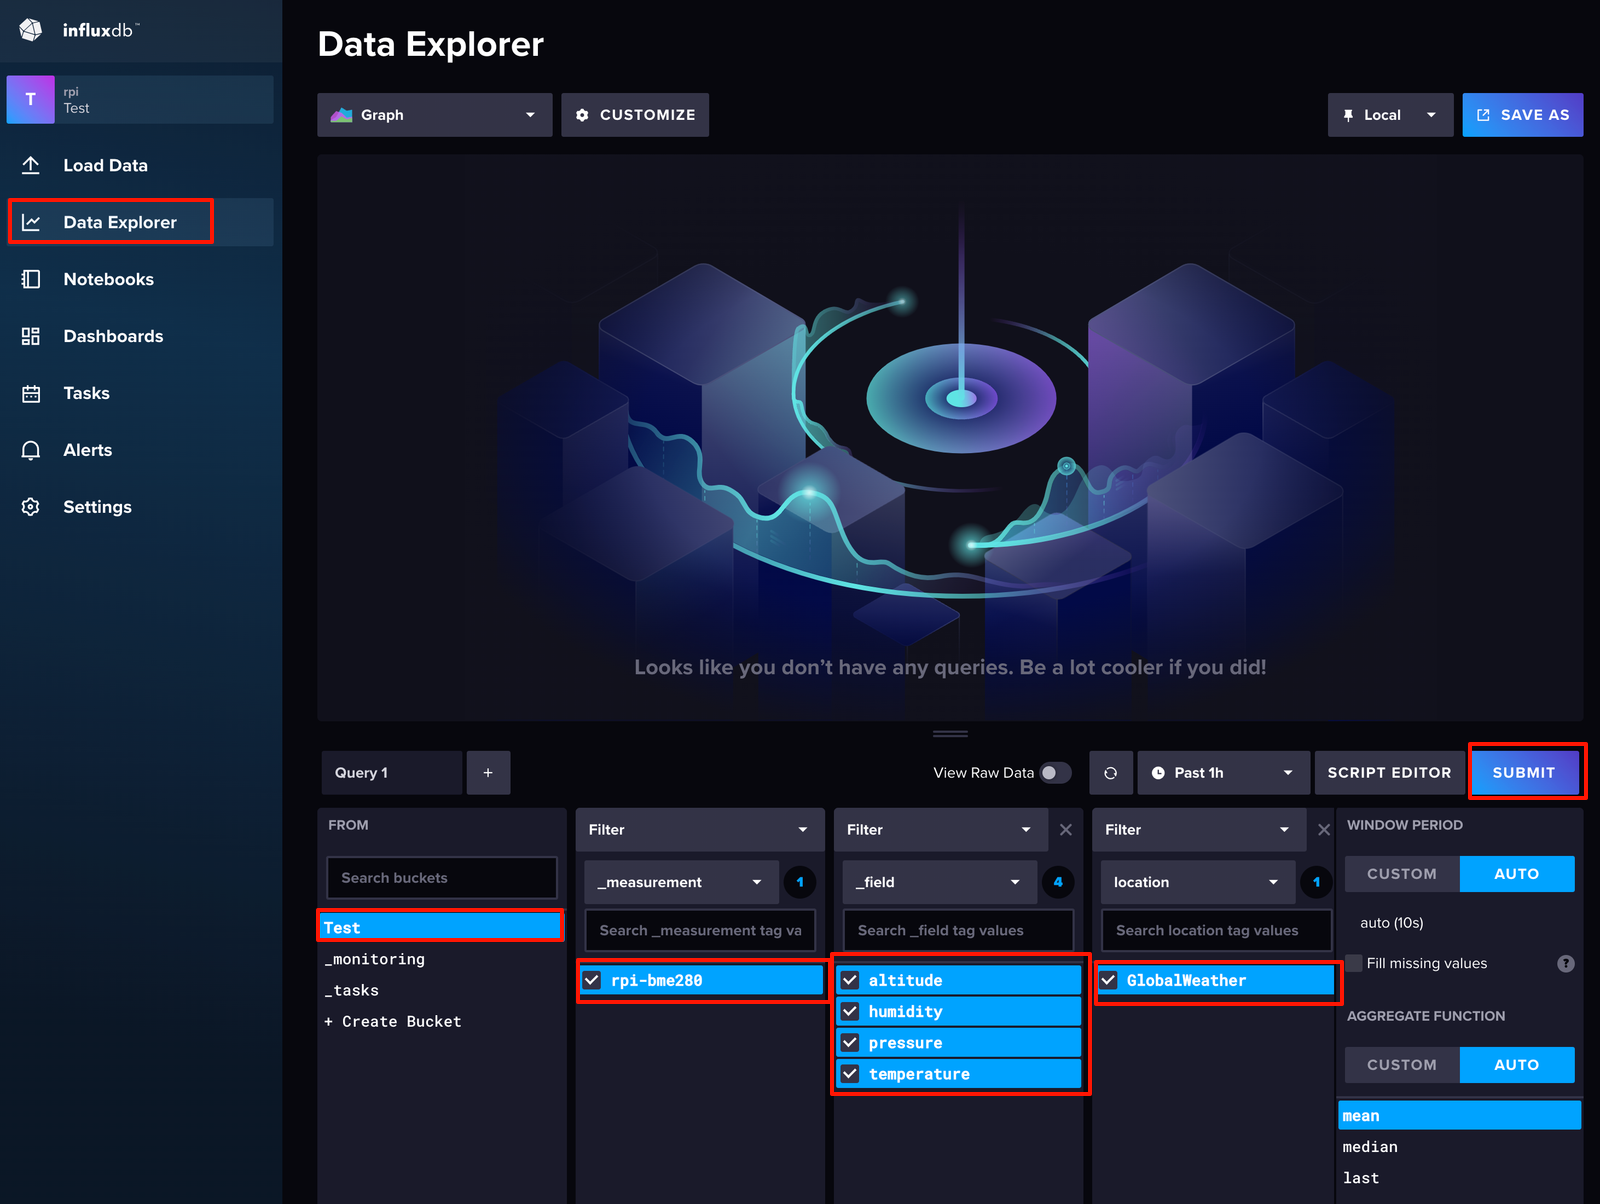Uncheck the humidity field
This screenshot has height=1204, width=1600.
pyautogui.click(x=850, y=1011)
